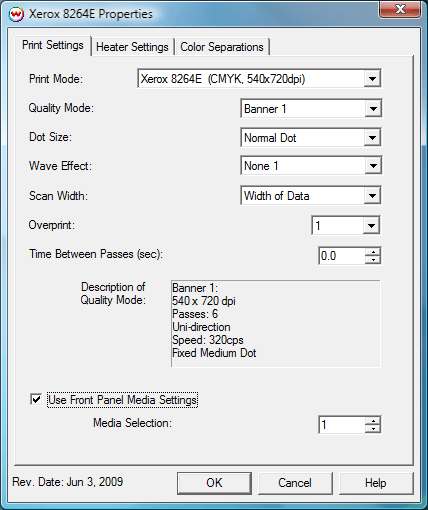
Task: Click the 'Scan Width:' label
Action: [x=58, y=196]
